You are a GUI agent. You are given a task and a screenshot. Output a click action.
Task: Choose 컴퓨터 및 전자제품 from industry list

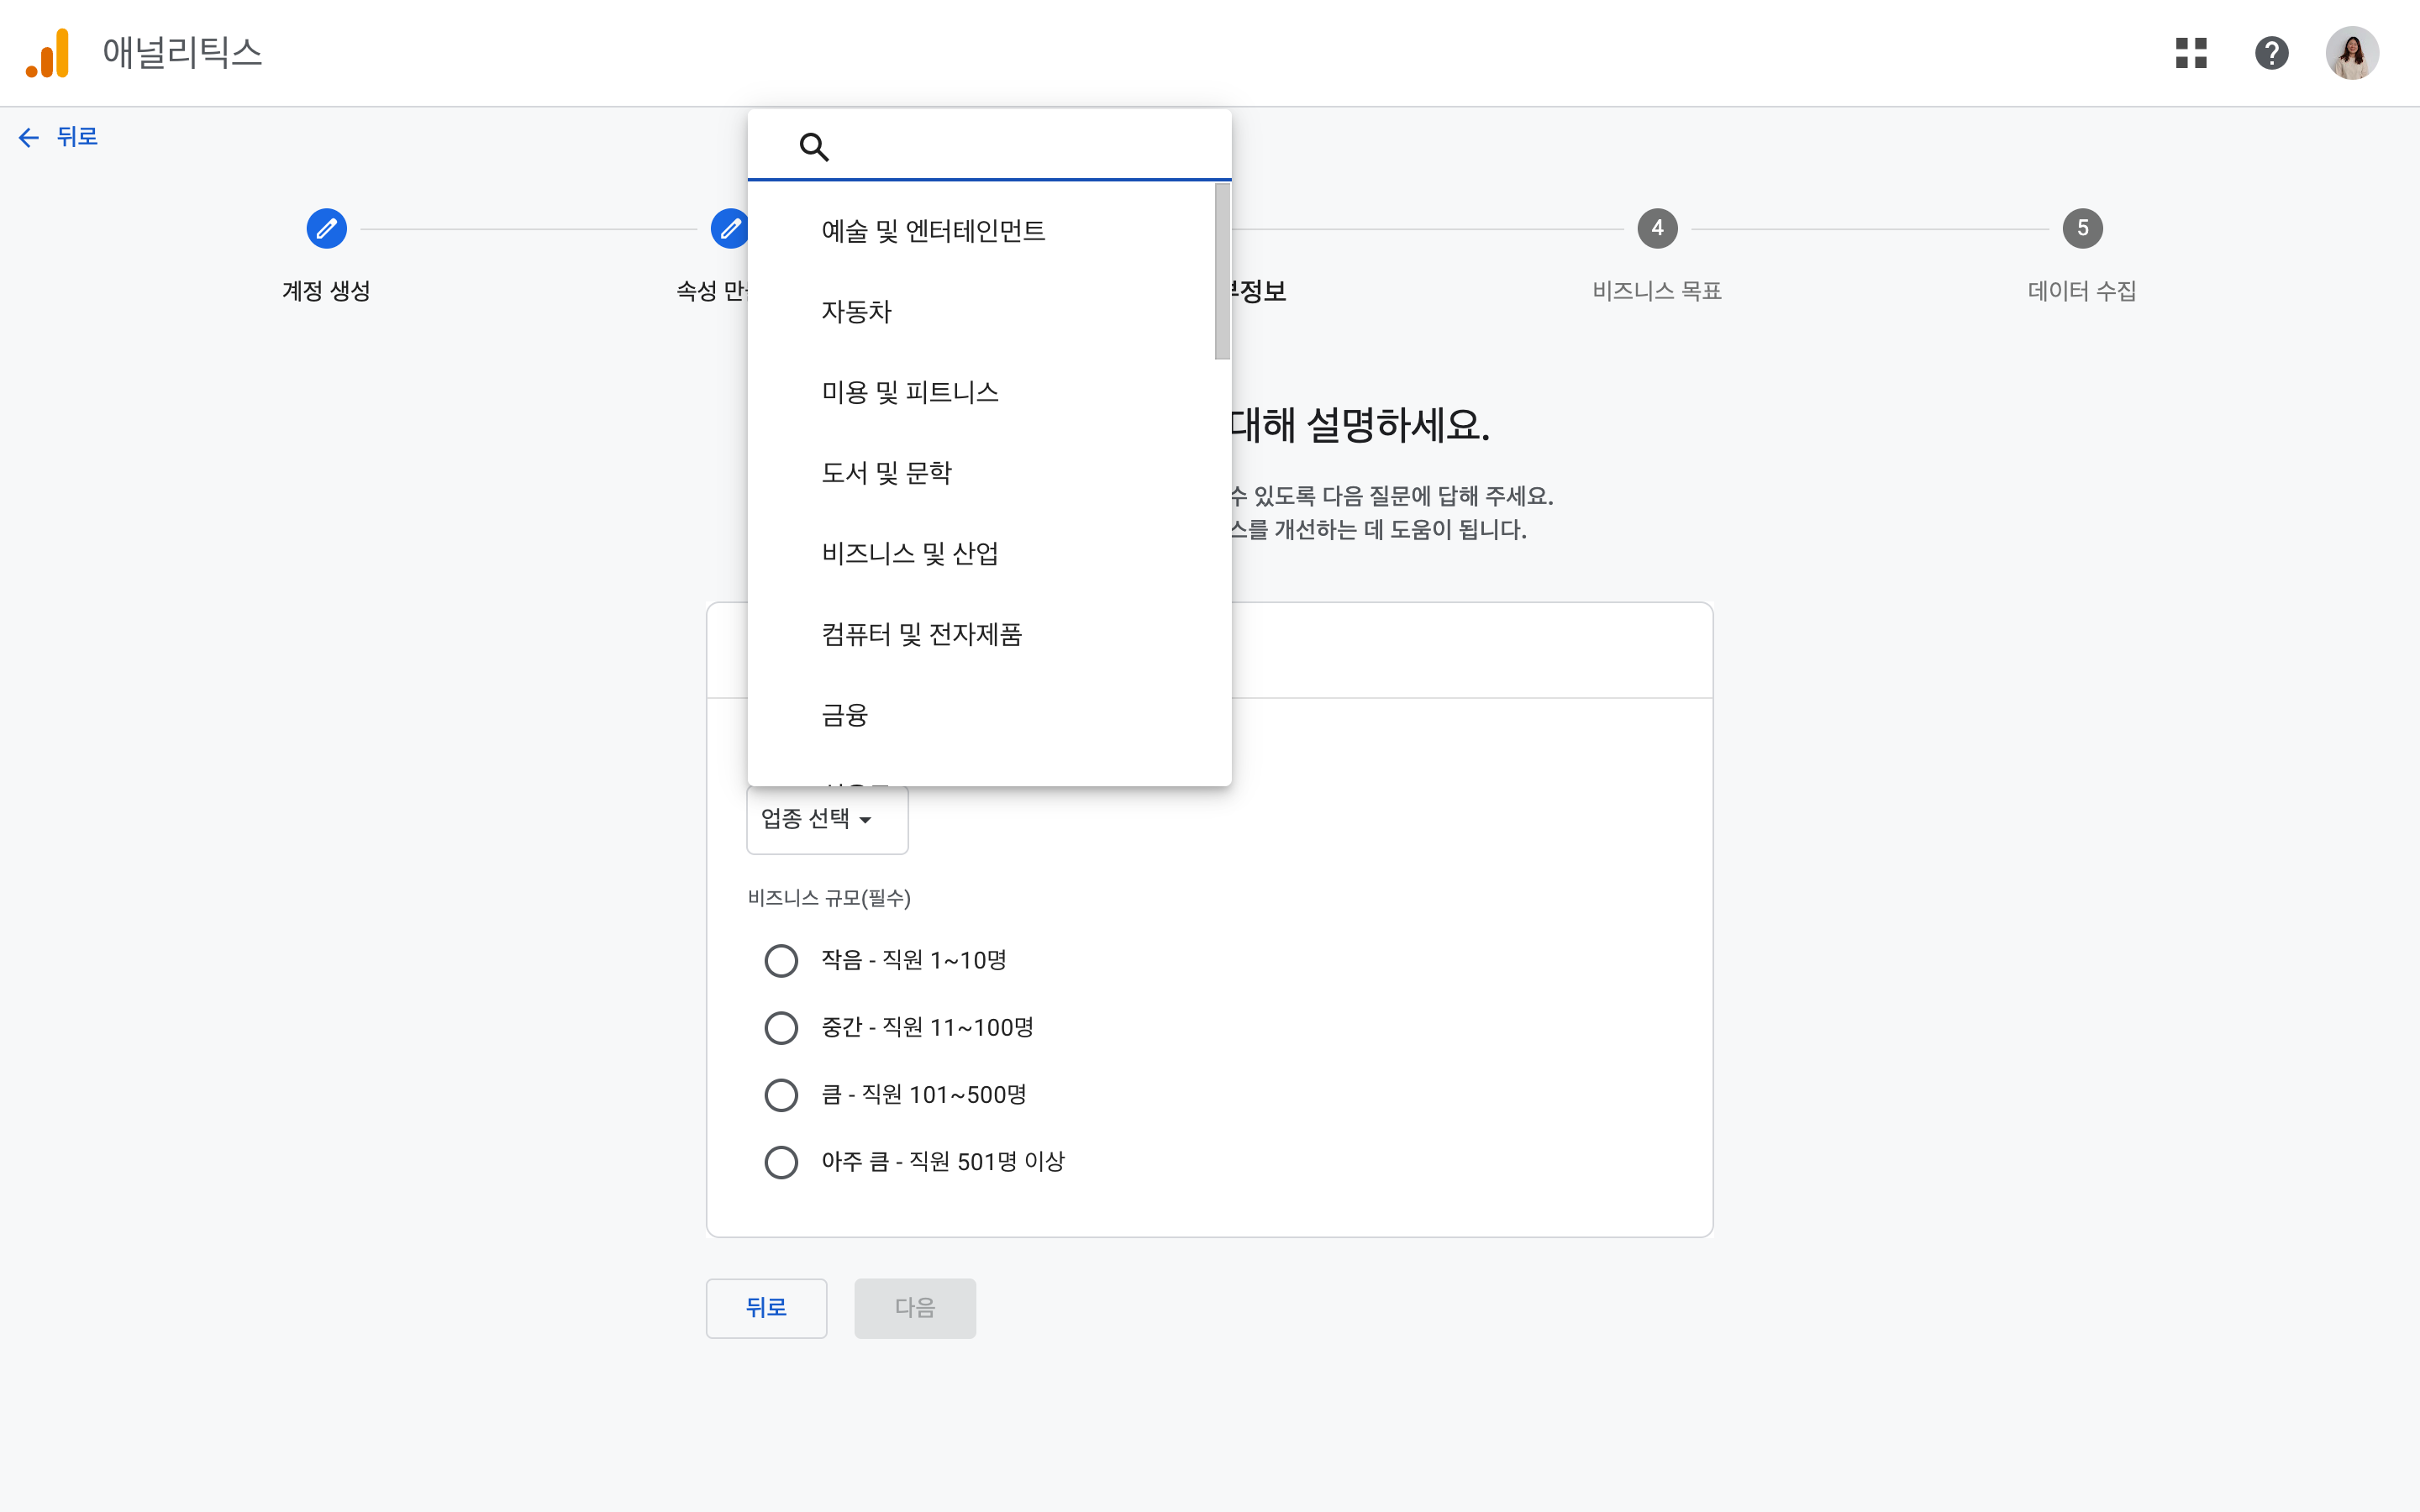point(981,634)
